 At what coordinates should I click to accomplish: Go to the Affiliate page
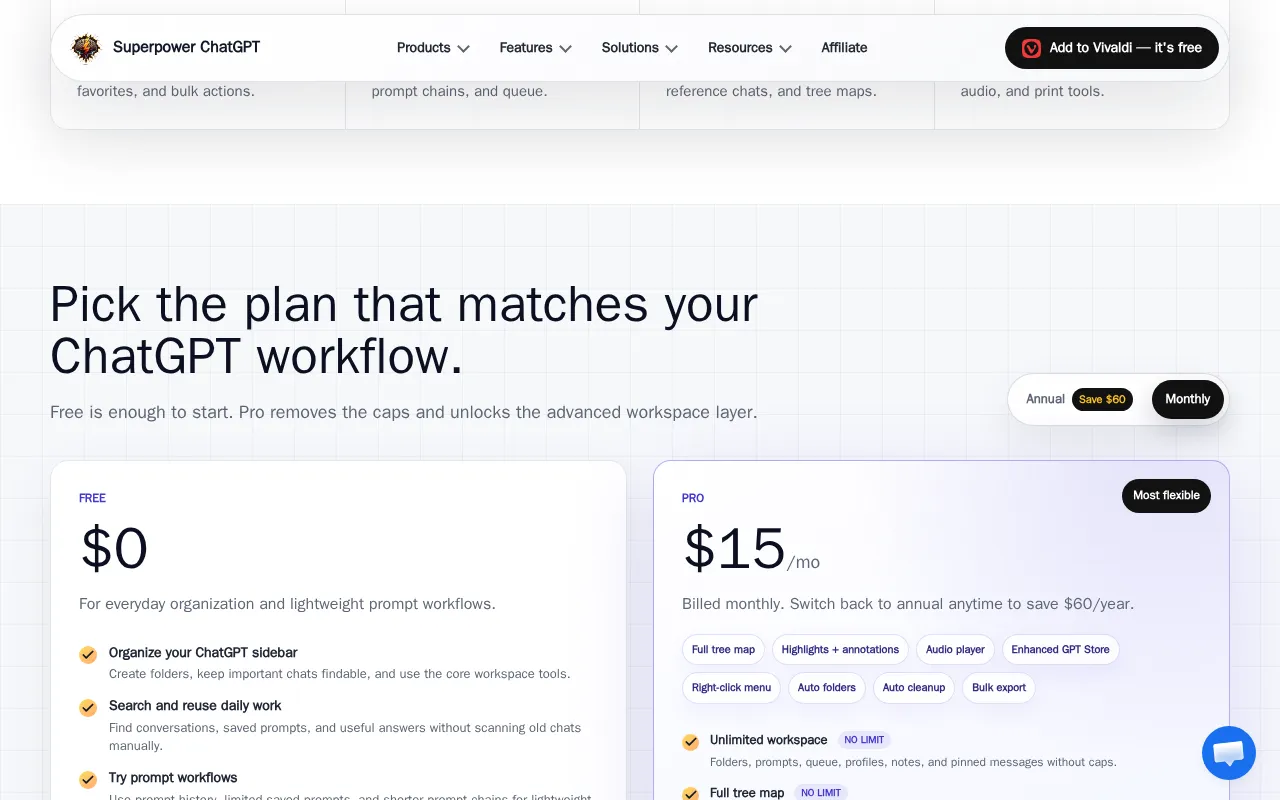pos(844,48)
